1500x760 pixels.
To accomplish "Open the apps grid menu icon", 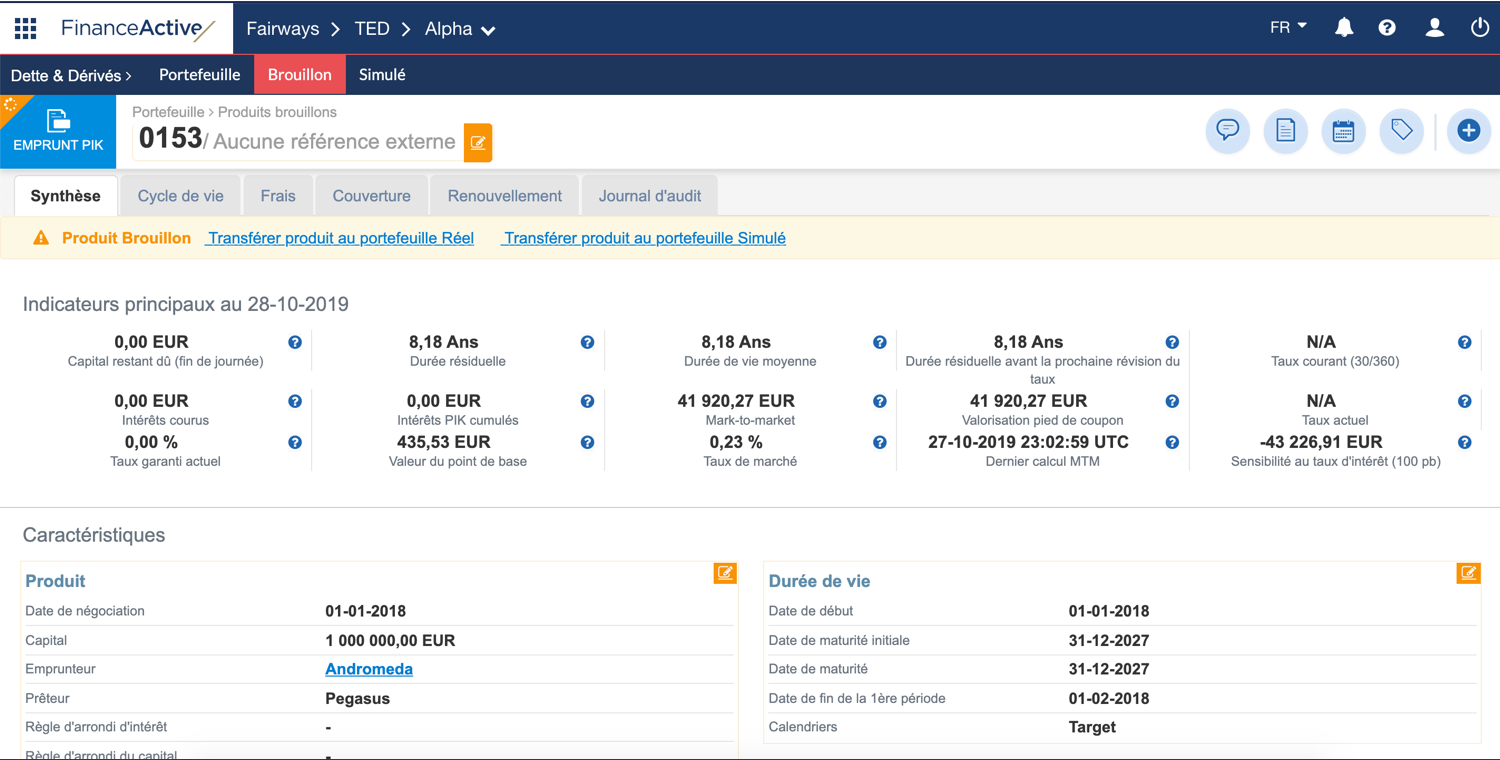I will (x=26, y=28).
